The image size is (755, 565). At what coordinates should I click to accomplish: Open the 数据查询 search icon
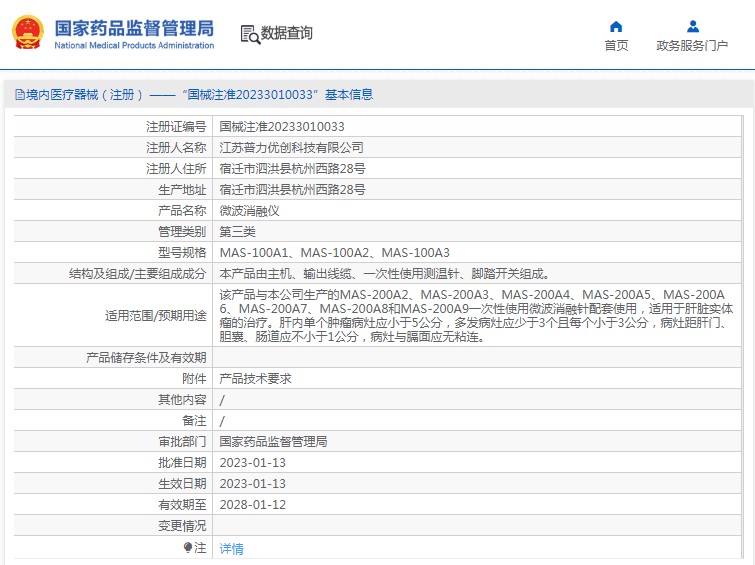(250, 35)
